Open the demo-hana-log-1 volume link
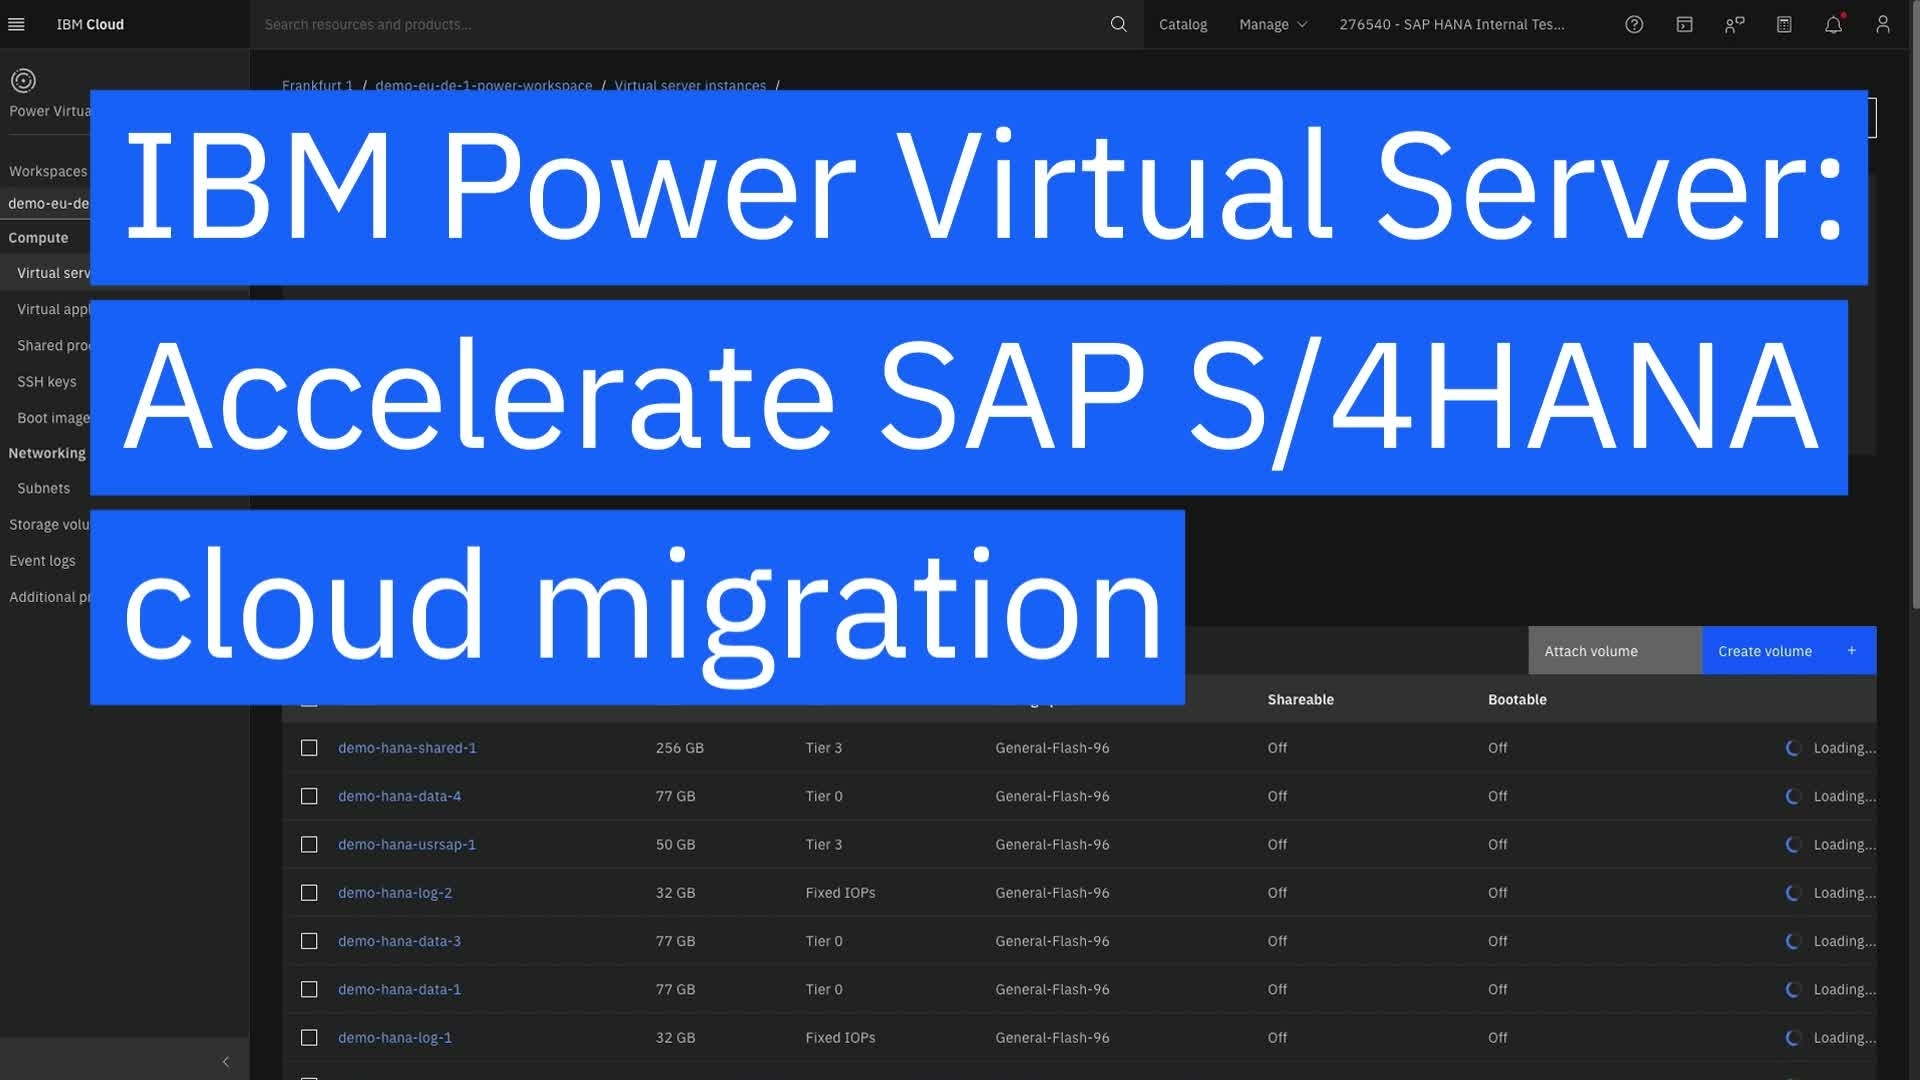Image resolution: width=1920 pixels, height=1080 pixels. [x=395, y=1037]
